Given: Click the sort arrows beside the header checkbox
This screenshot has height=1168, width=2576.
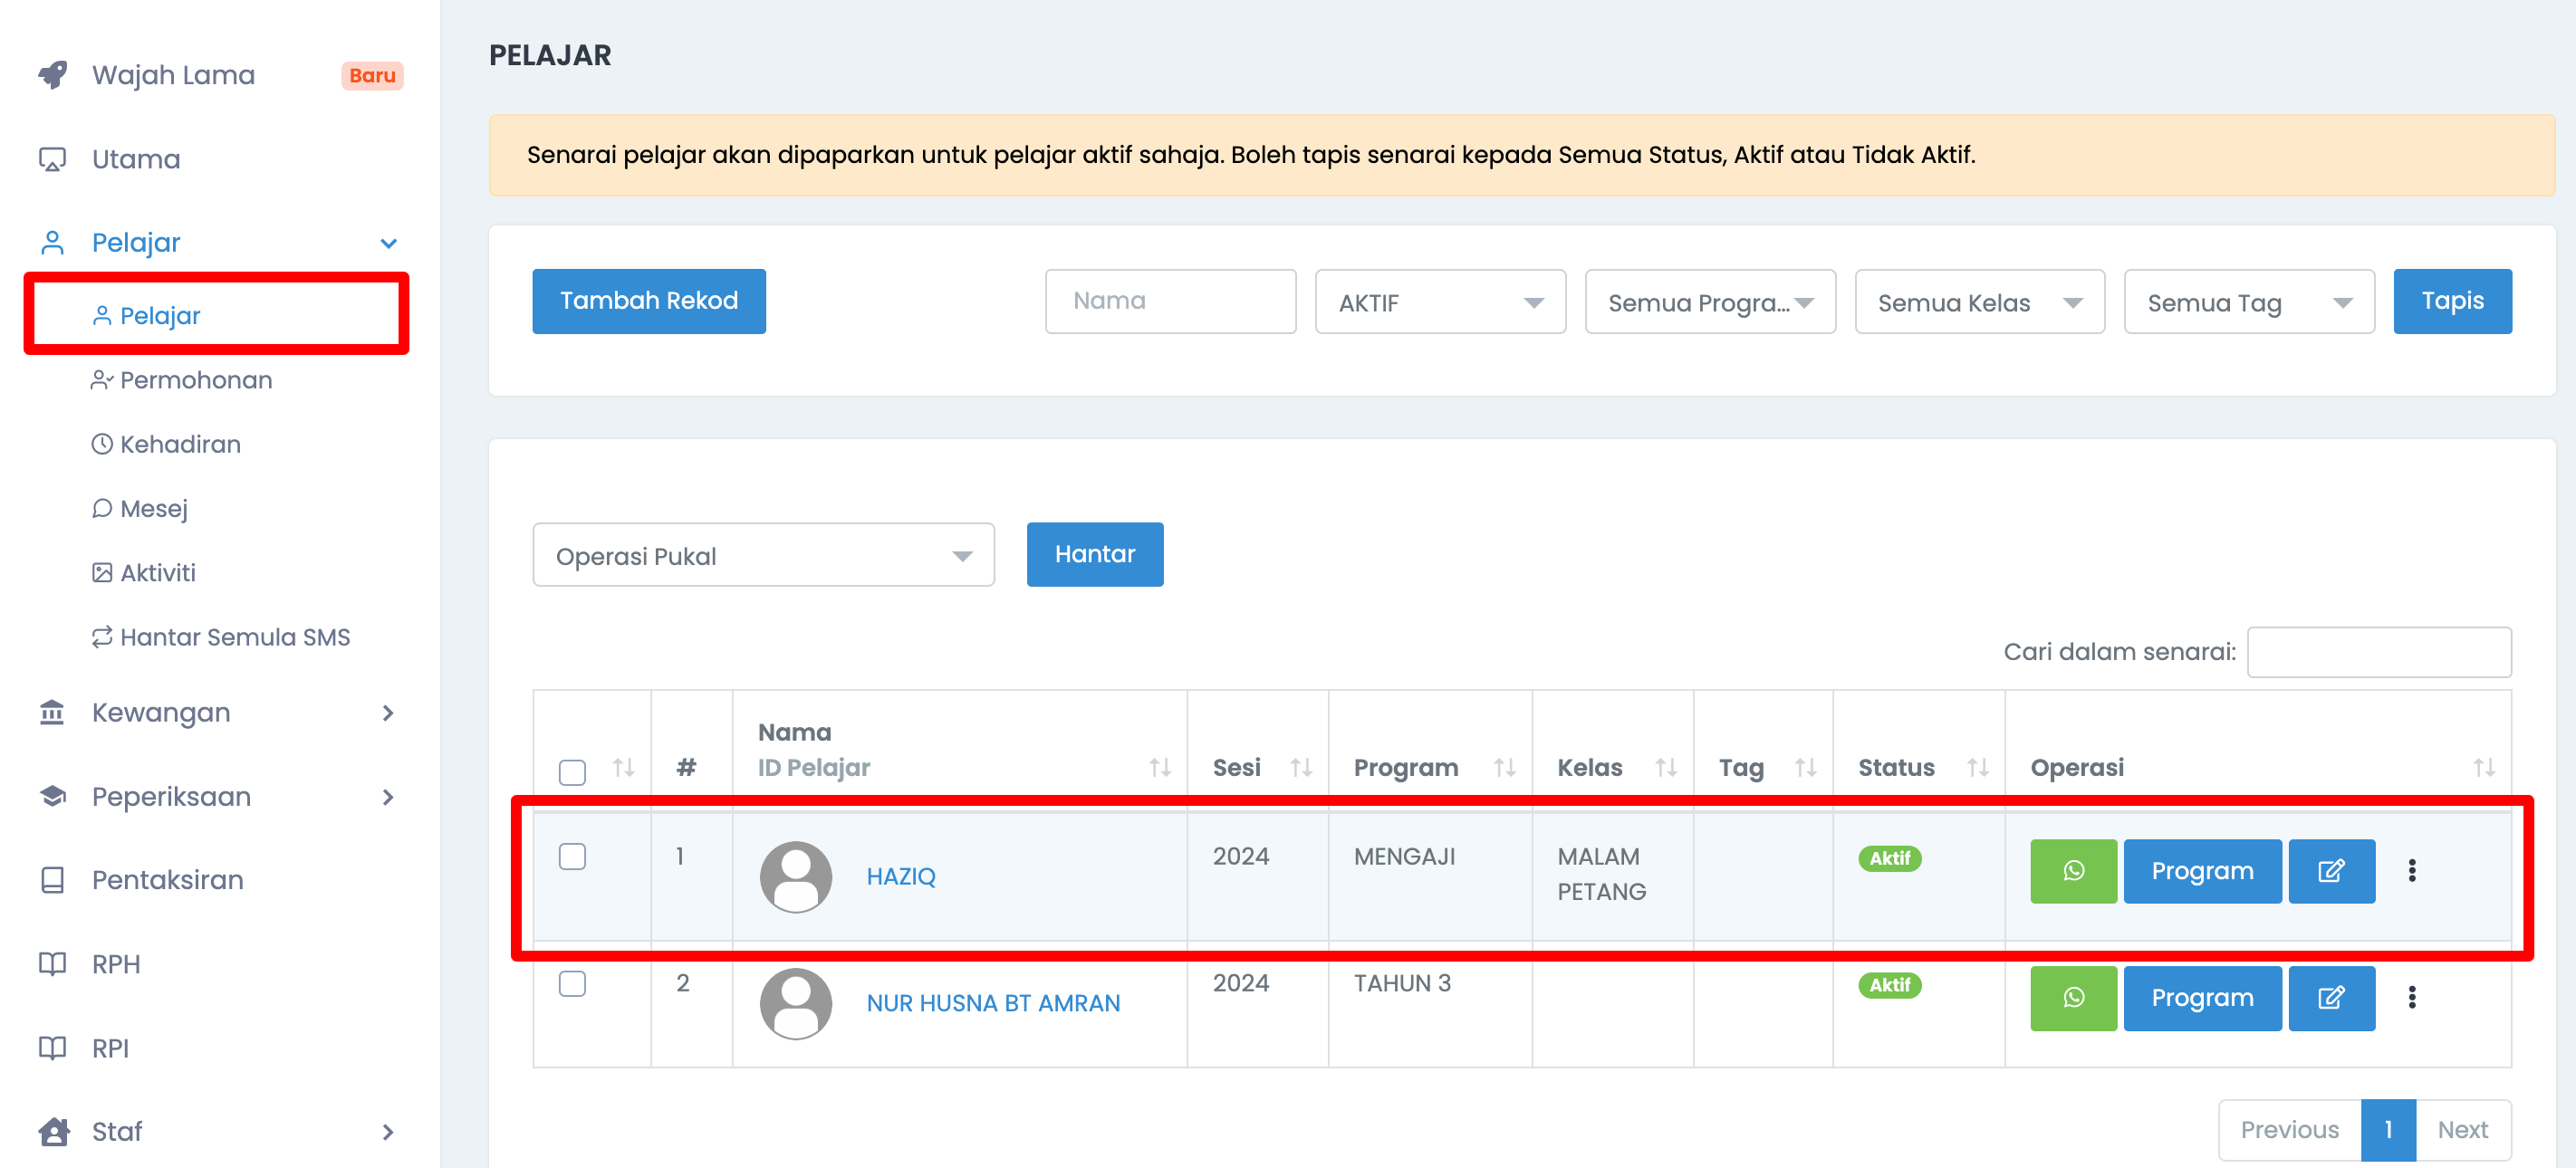Looking at the screenshot, I should coord(623,768).
